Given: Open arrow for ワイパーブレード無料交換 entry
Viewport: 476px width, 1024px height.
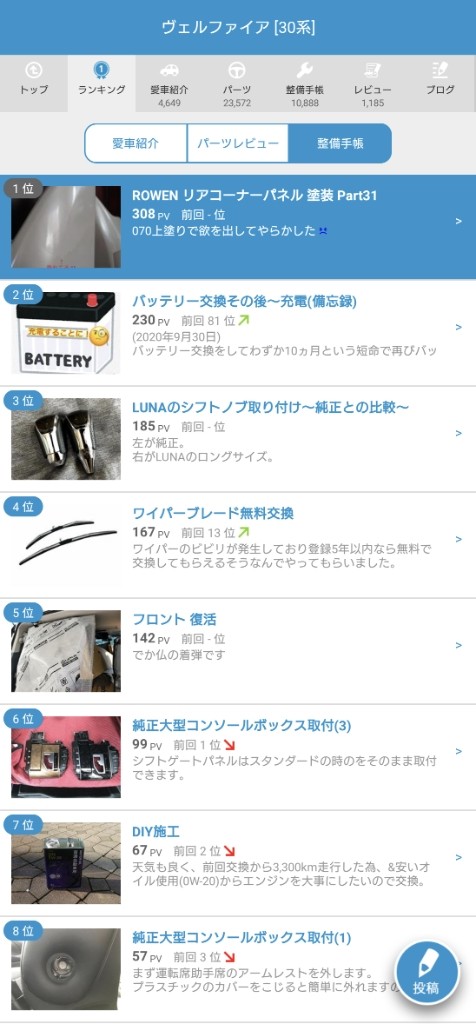Looking at the screenshot, I should coord(458,539).
